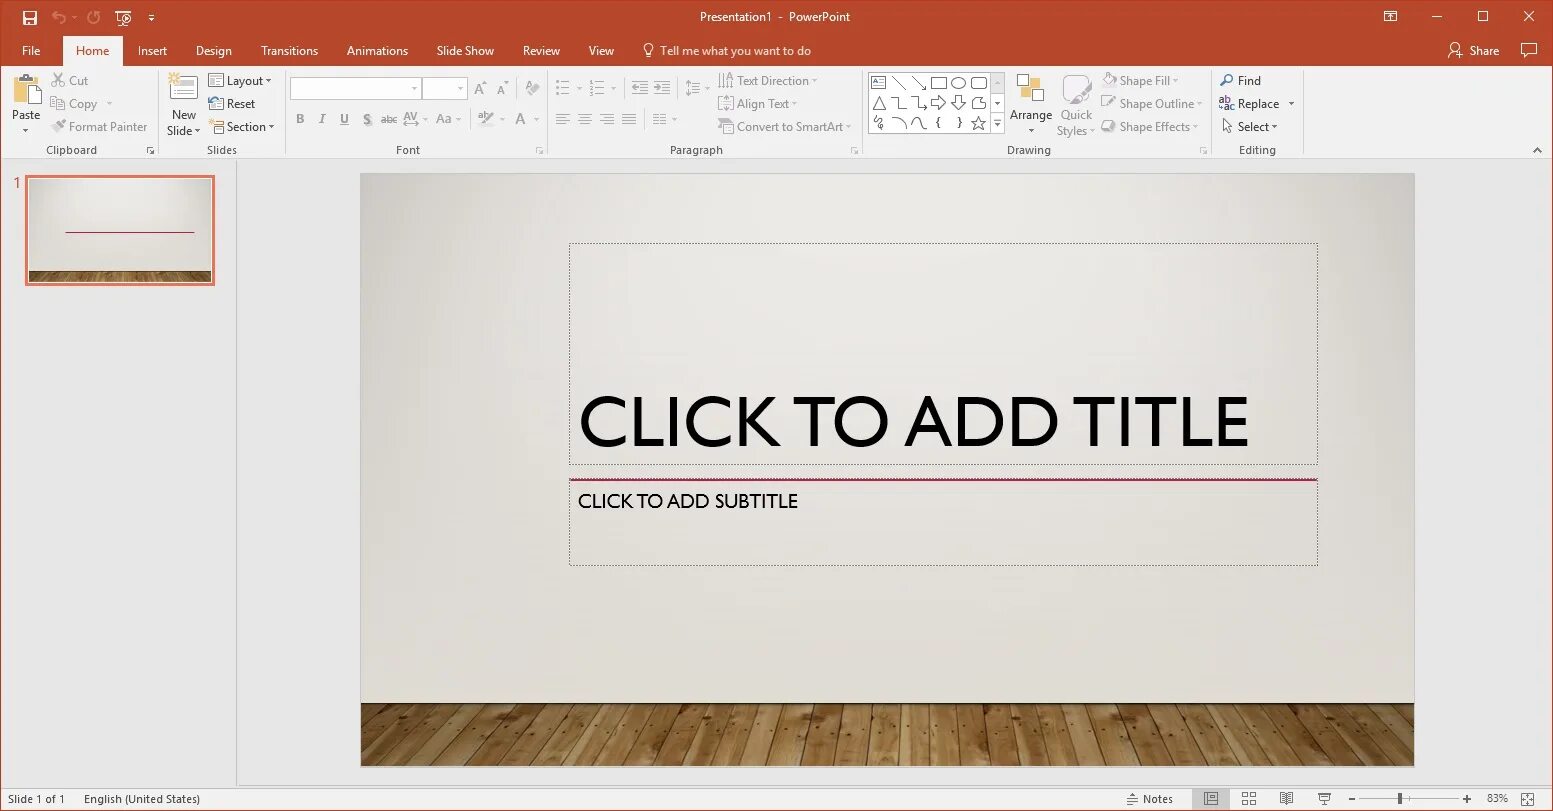
Task: Toggle Underline formatting
Action: pyautogui.click(x=344, y=119)
